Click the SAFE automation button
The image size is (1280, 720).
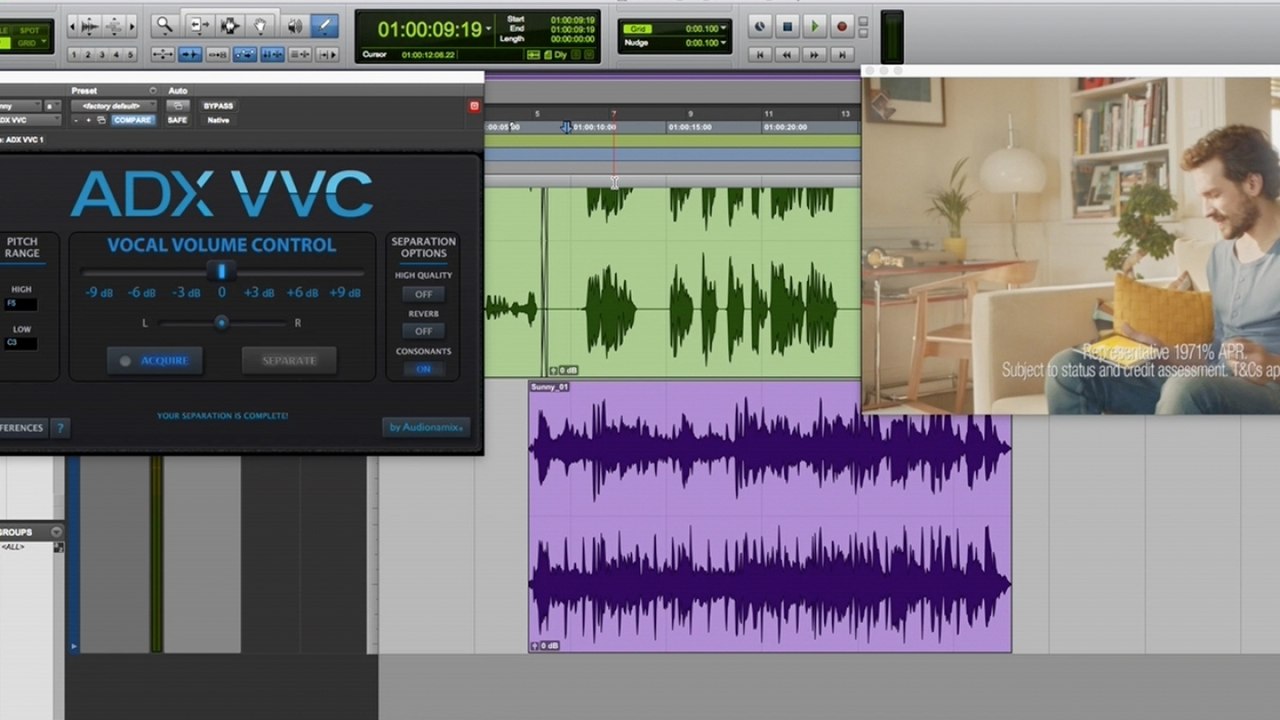coord(177,120)
